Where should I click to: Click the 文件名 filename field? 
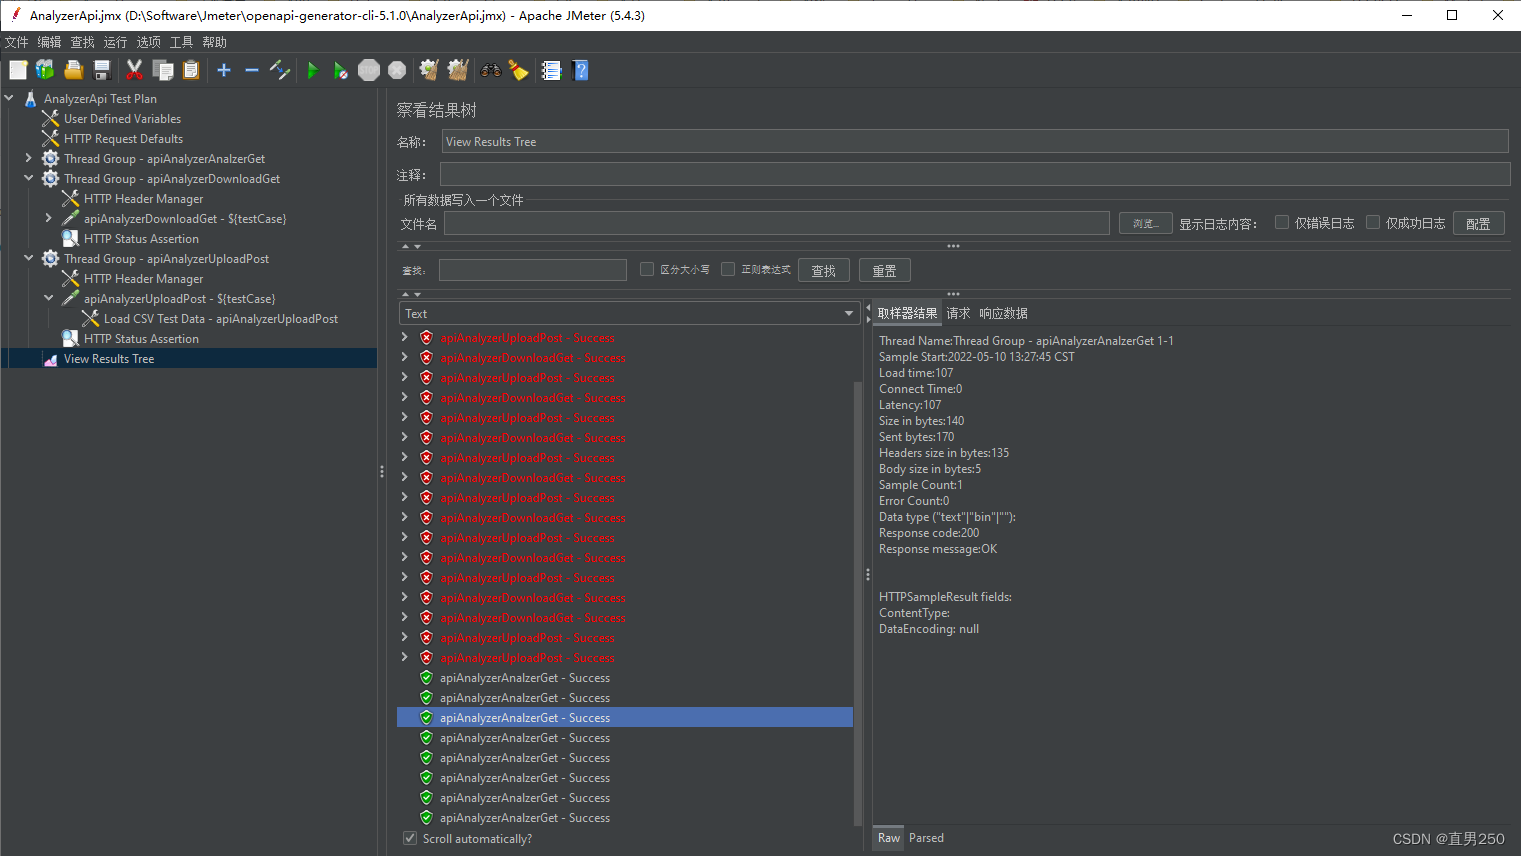[777, 223]
